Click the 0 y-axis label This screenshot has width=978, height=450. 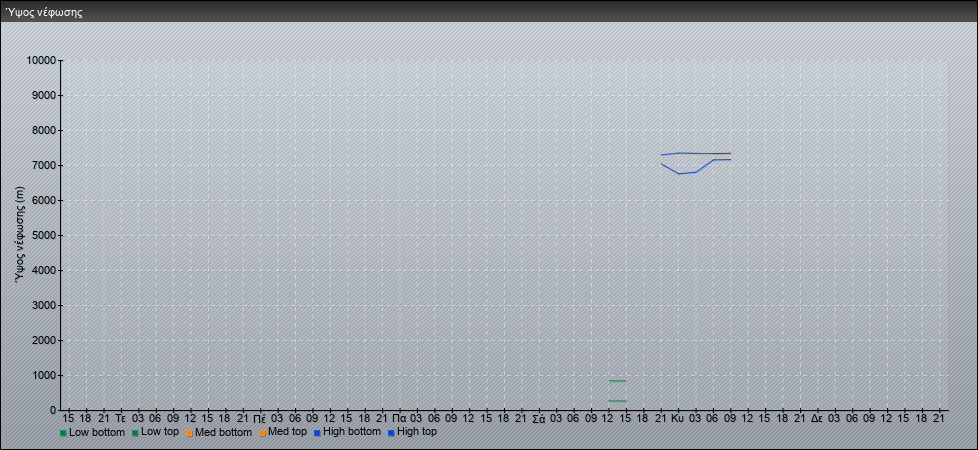[54, 410]
